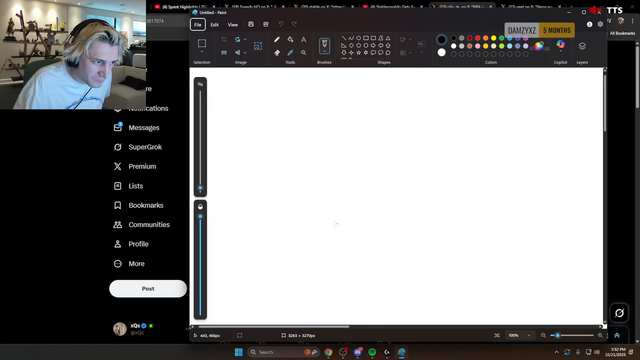Open the xQc account switcher

pyautogui.click(x=134, y=329)
